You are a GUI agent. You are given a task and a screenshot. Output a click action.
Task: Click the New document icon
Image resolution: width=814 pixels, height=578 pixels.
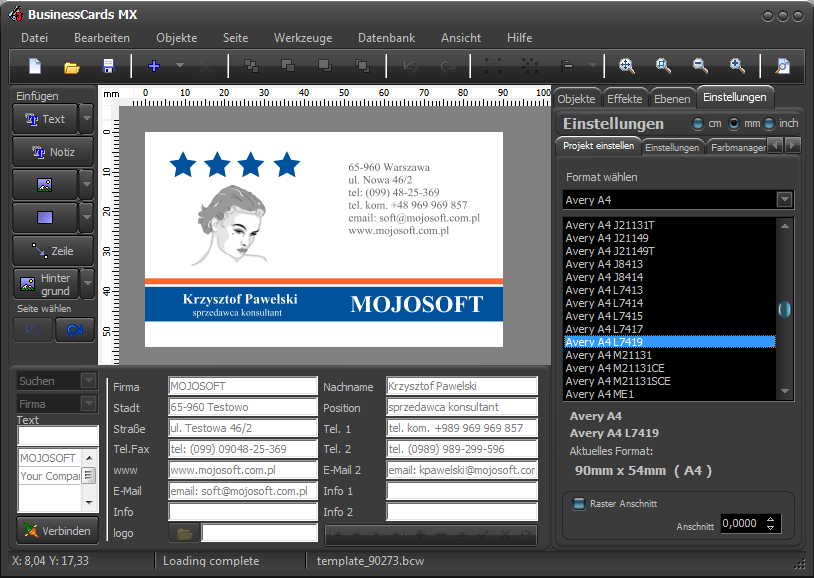point(35,66)
